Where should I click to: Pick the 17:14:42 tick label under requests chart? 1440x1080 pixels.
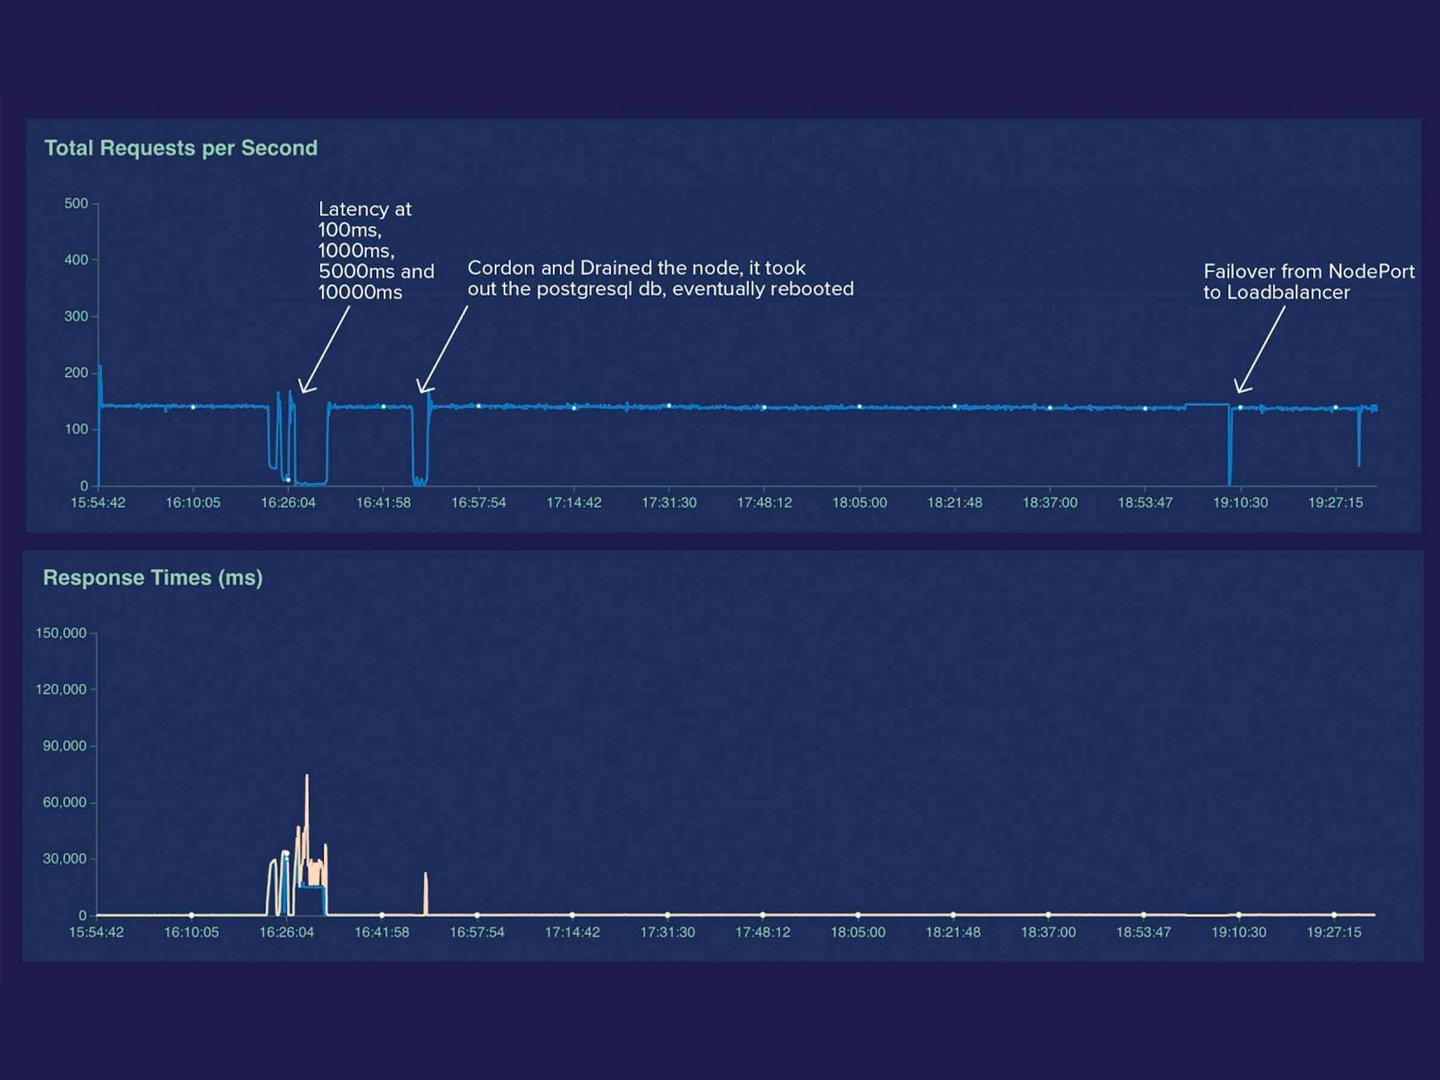click(x=574, y=502)
